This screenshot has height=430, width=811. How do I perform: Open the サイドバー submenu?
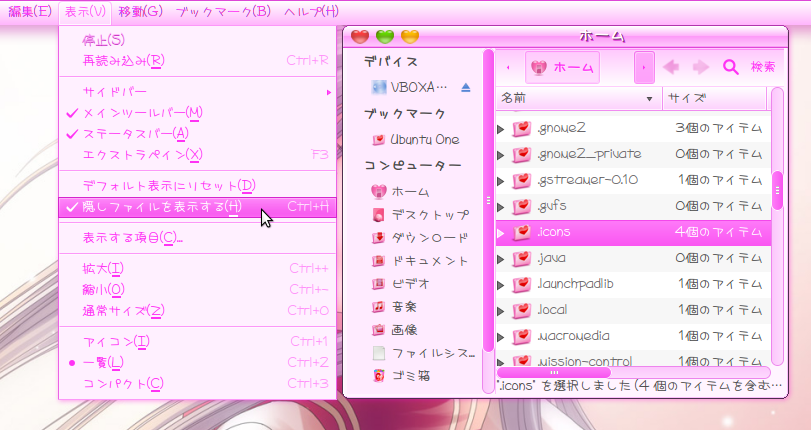click(x=198, y=92)
